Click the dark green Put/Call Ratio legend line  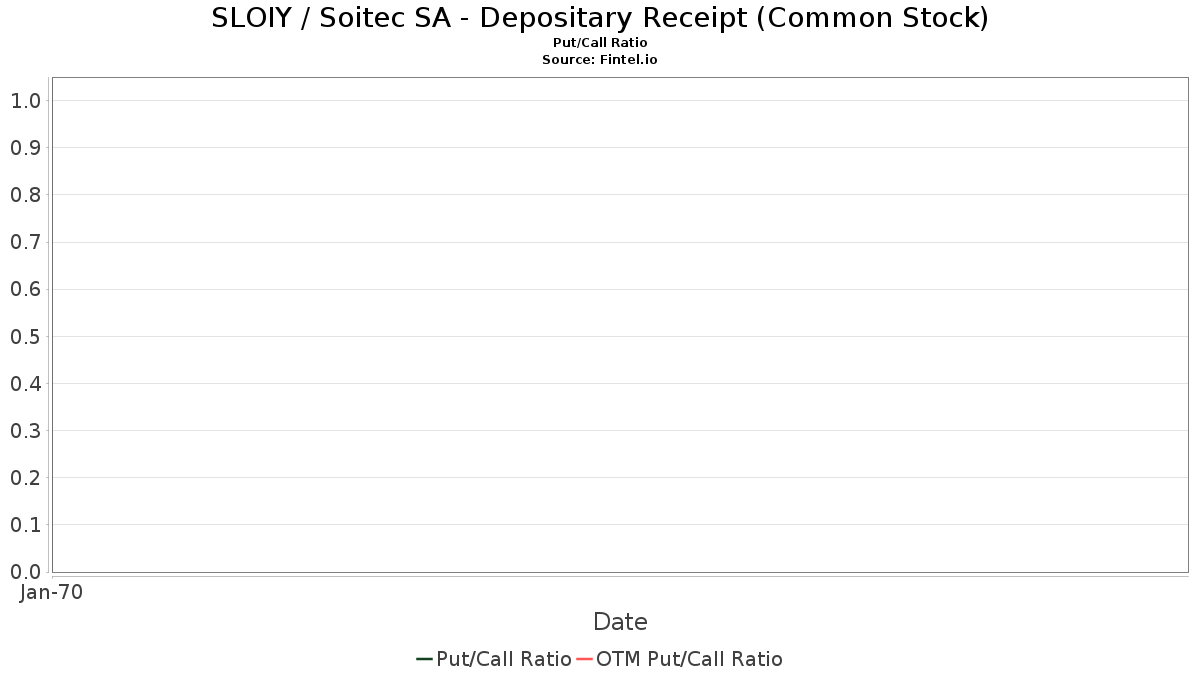point(424,659)
